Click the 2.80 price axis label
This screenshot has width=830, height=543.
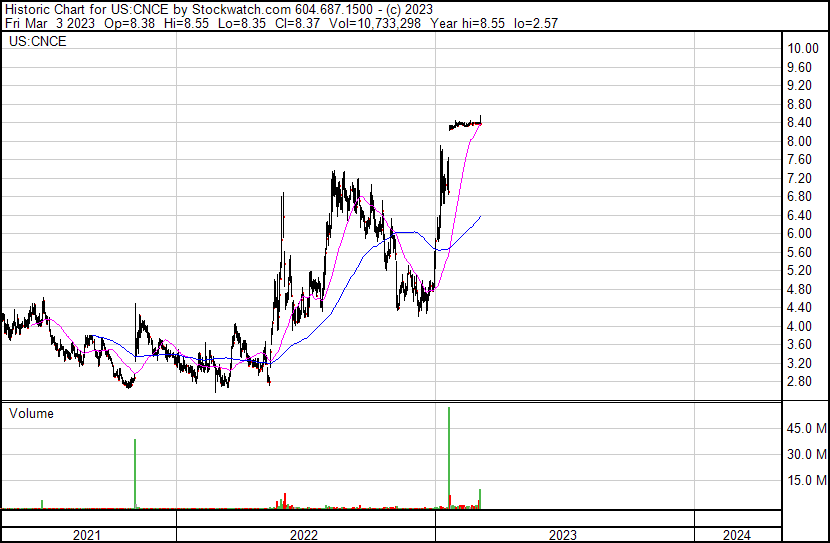[799, 382]
